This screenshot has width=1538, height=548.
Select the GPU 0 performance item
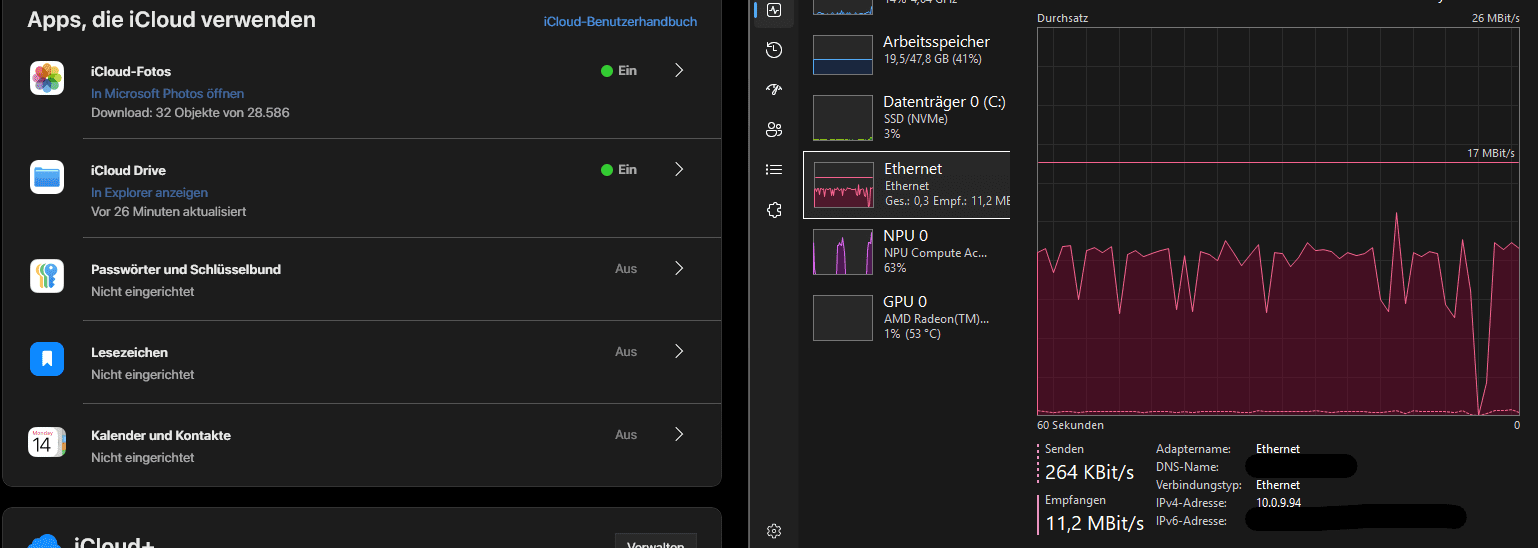906,317
